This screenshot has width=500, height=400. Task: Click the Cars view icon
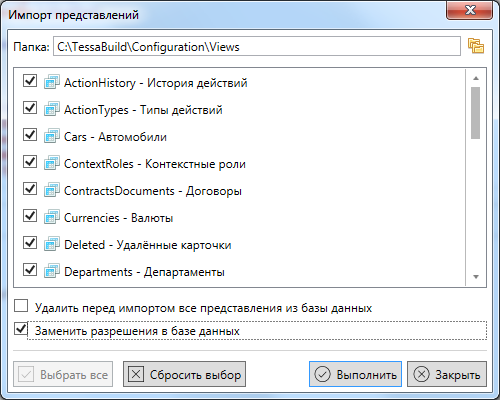pos(52,136)
